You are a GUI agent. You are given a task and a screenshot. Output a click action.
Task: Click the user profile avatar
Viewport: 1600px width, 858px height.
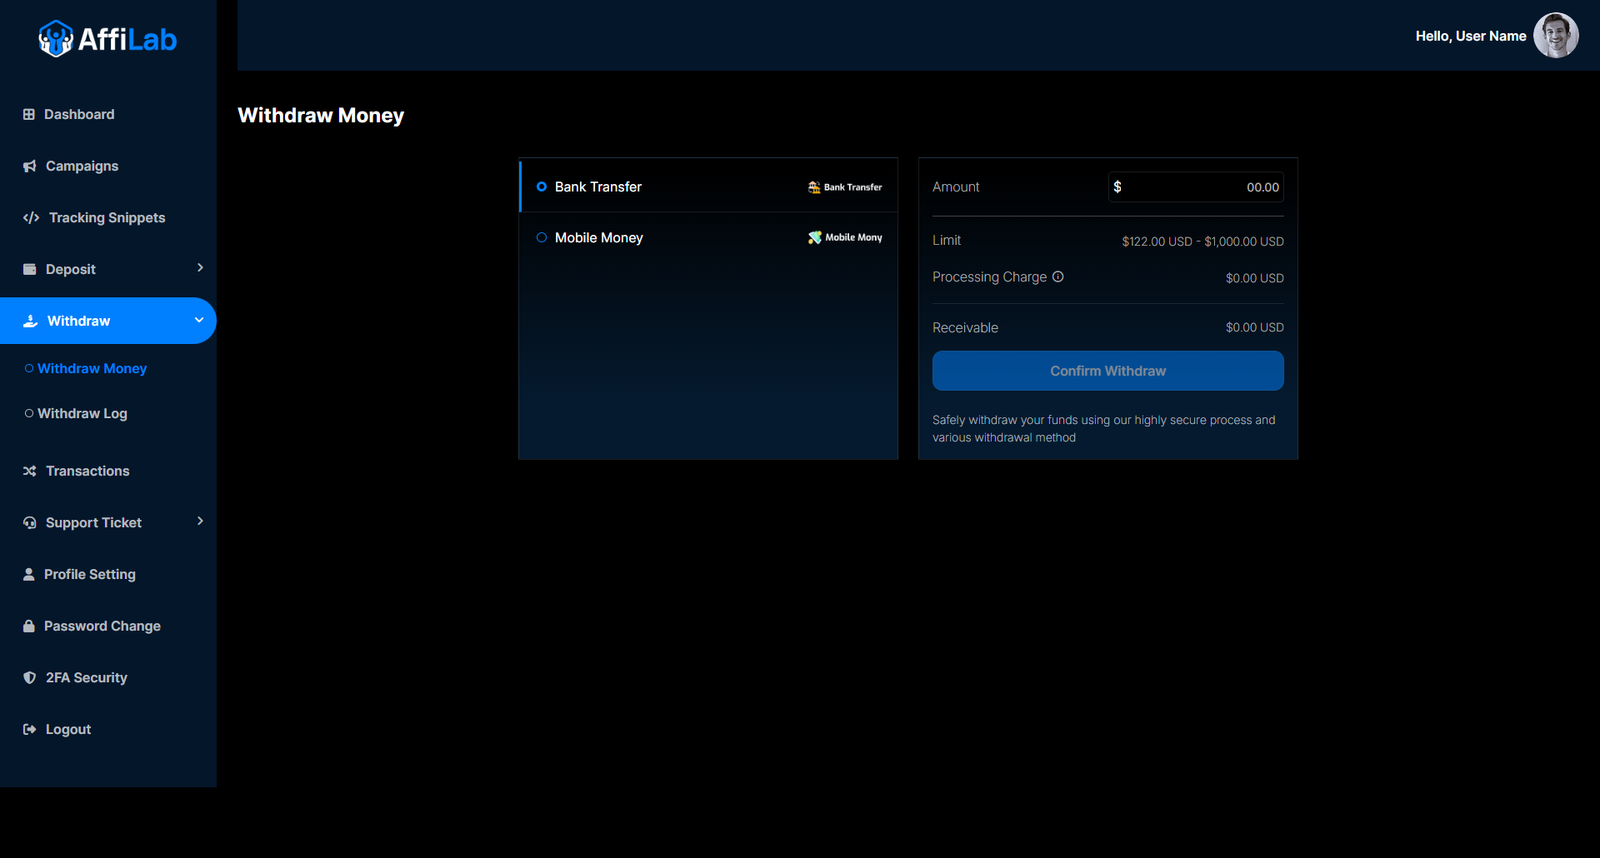(1556, 36)
